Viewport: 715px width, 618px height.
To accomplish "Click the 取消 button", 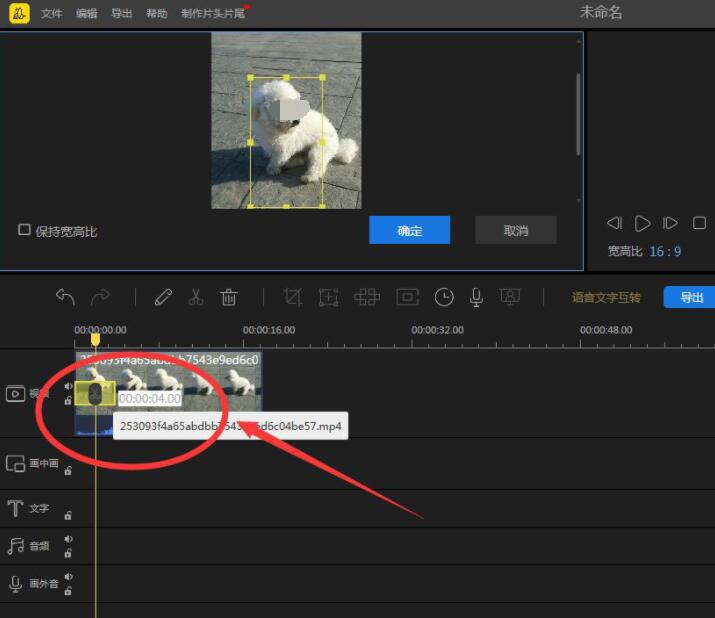I will coord(515,230).
